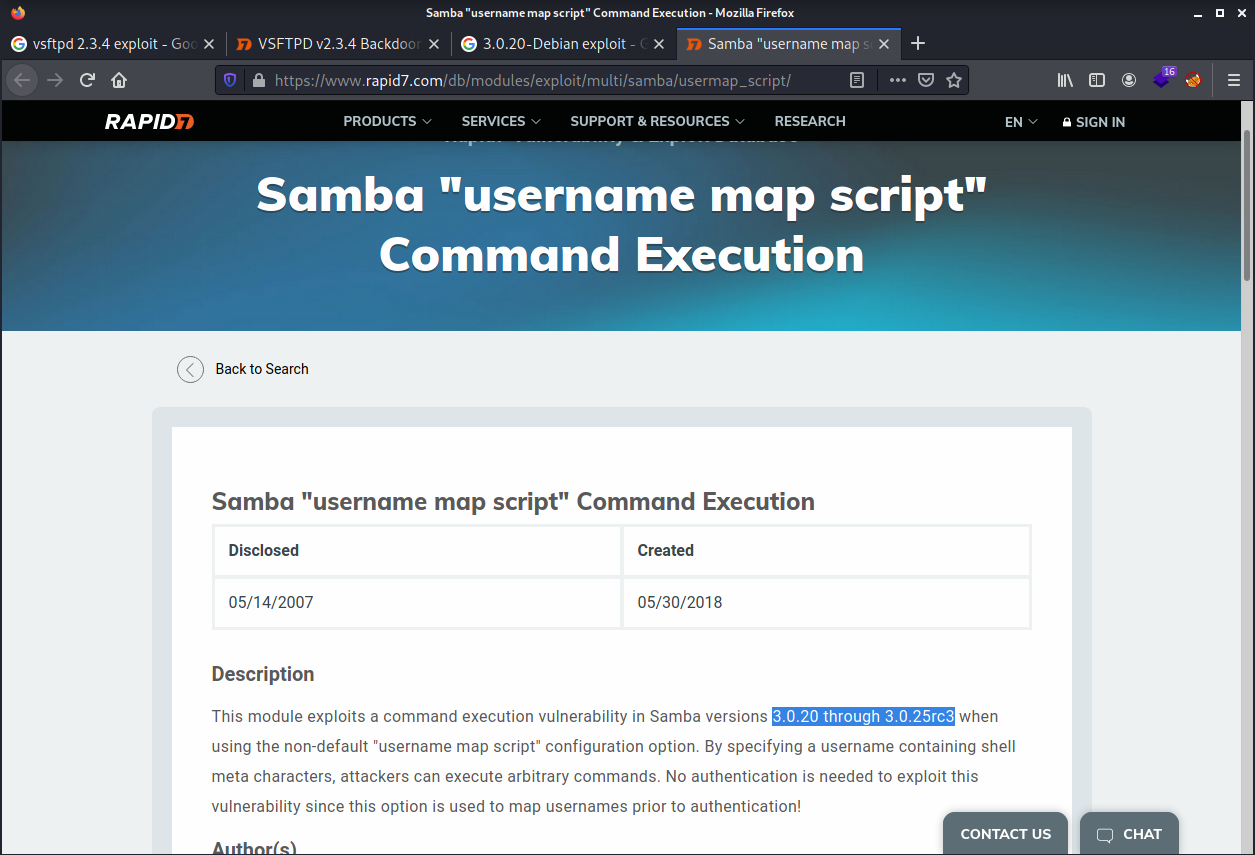
Task: Click the card's Samba Command Execution heading
Action: pos(513,501)
